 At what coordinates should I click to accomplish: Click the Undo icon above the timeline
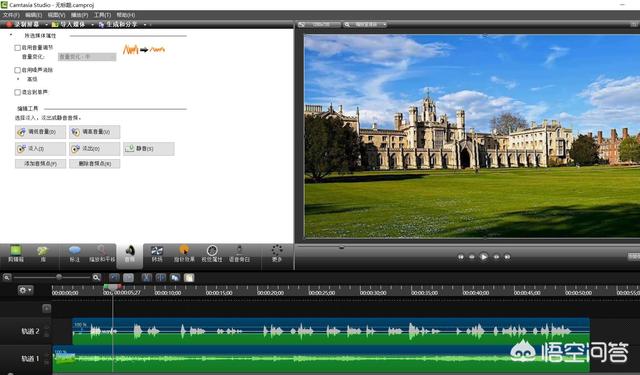115,277
